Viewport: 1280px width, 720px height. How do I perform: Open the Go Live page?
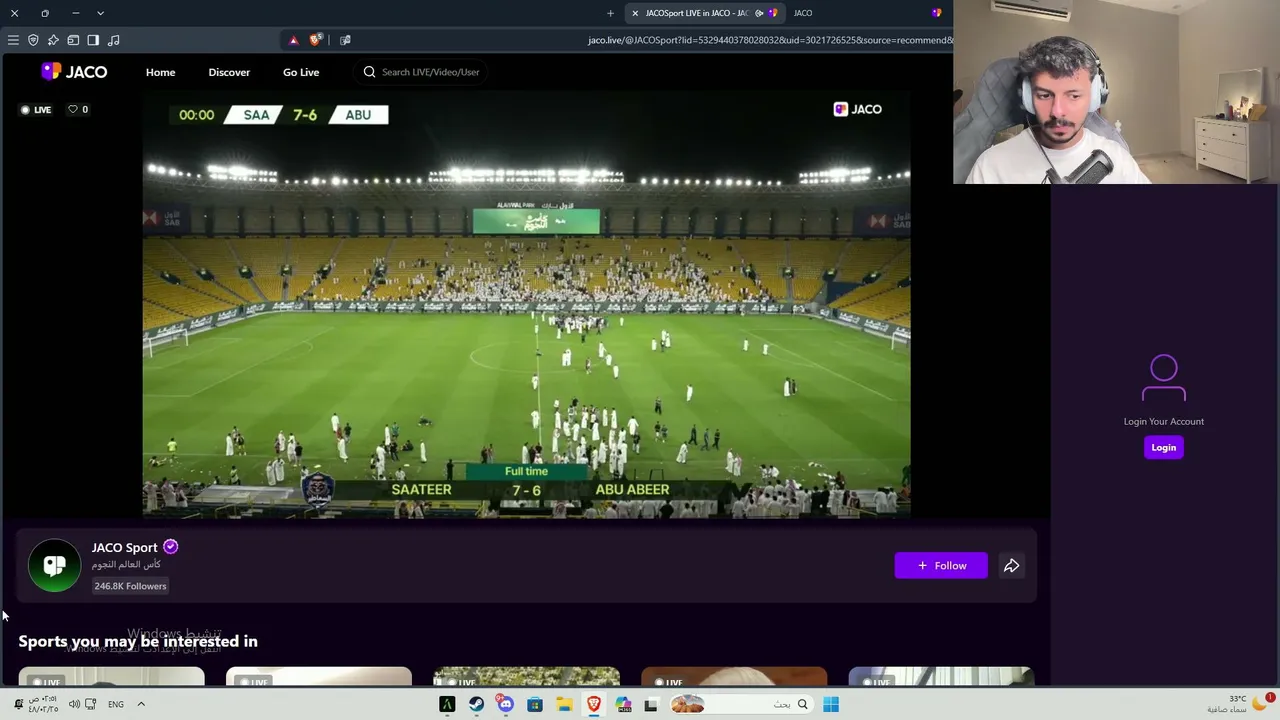pyautogui.click(x=301, y=72)
